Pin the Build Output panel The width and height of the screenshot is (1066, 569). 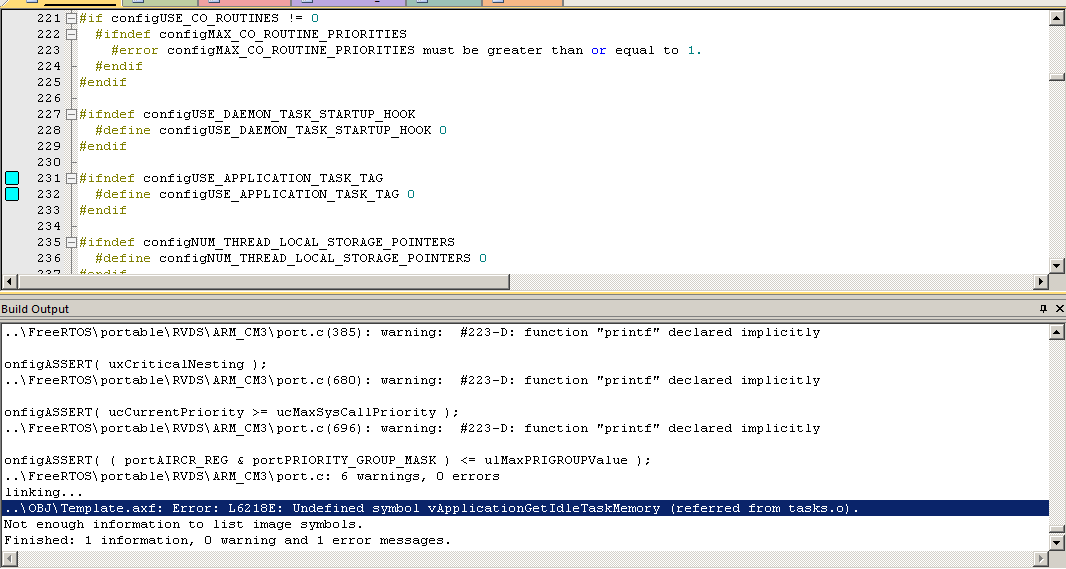[x=1043, y=309]
